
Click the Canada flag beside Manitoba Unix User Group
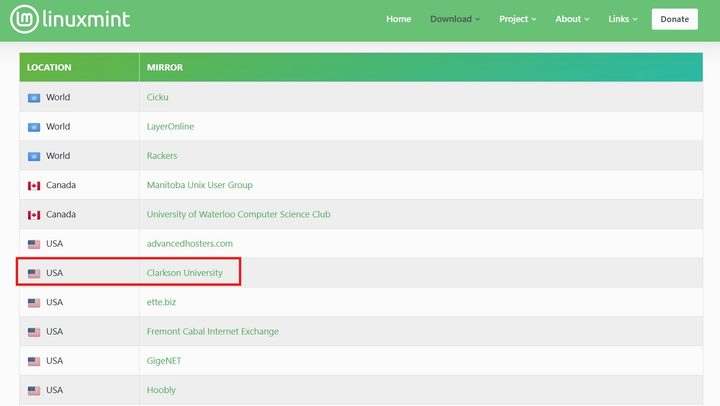[x=34, y=185]
